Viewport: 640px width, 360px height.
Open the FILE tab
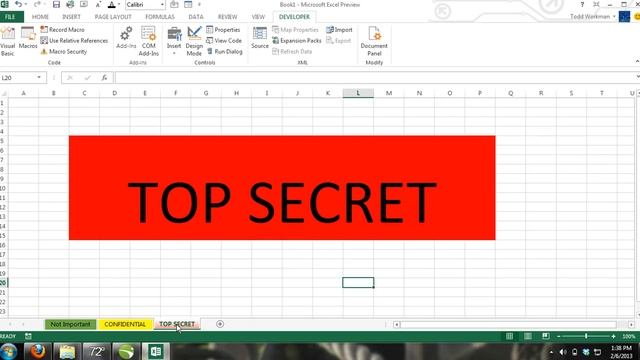pyautogui.click(x=11, y=17)
